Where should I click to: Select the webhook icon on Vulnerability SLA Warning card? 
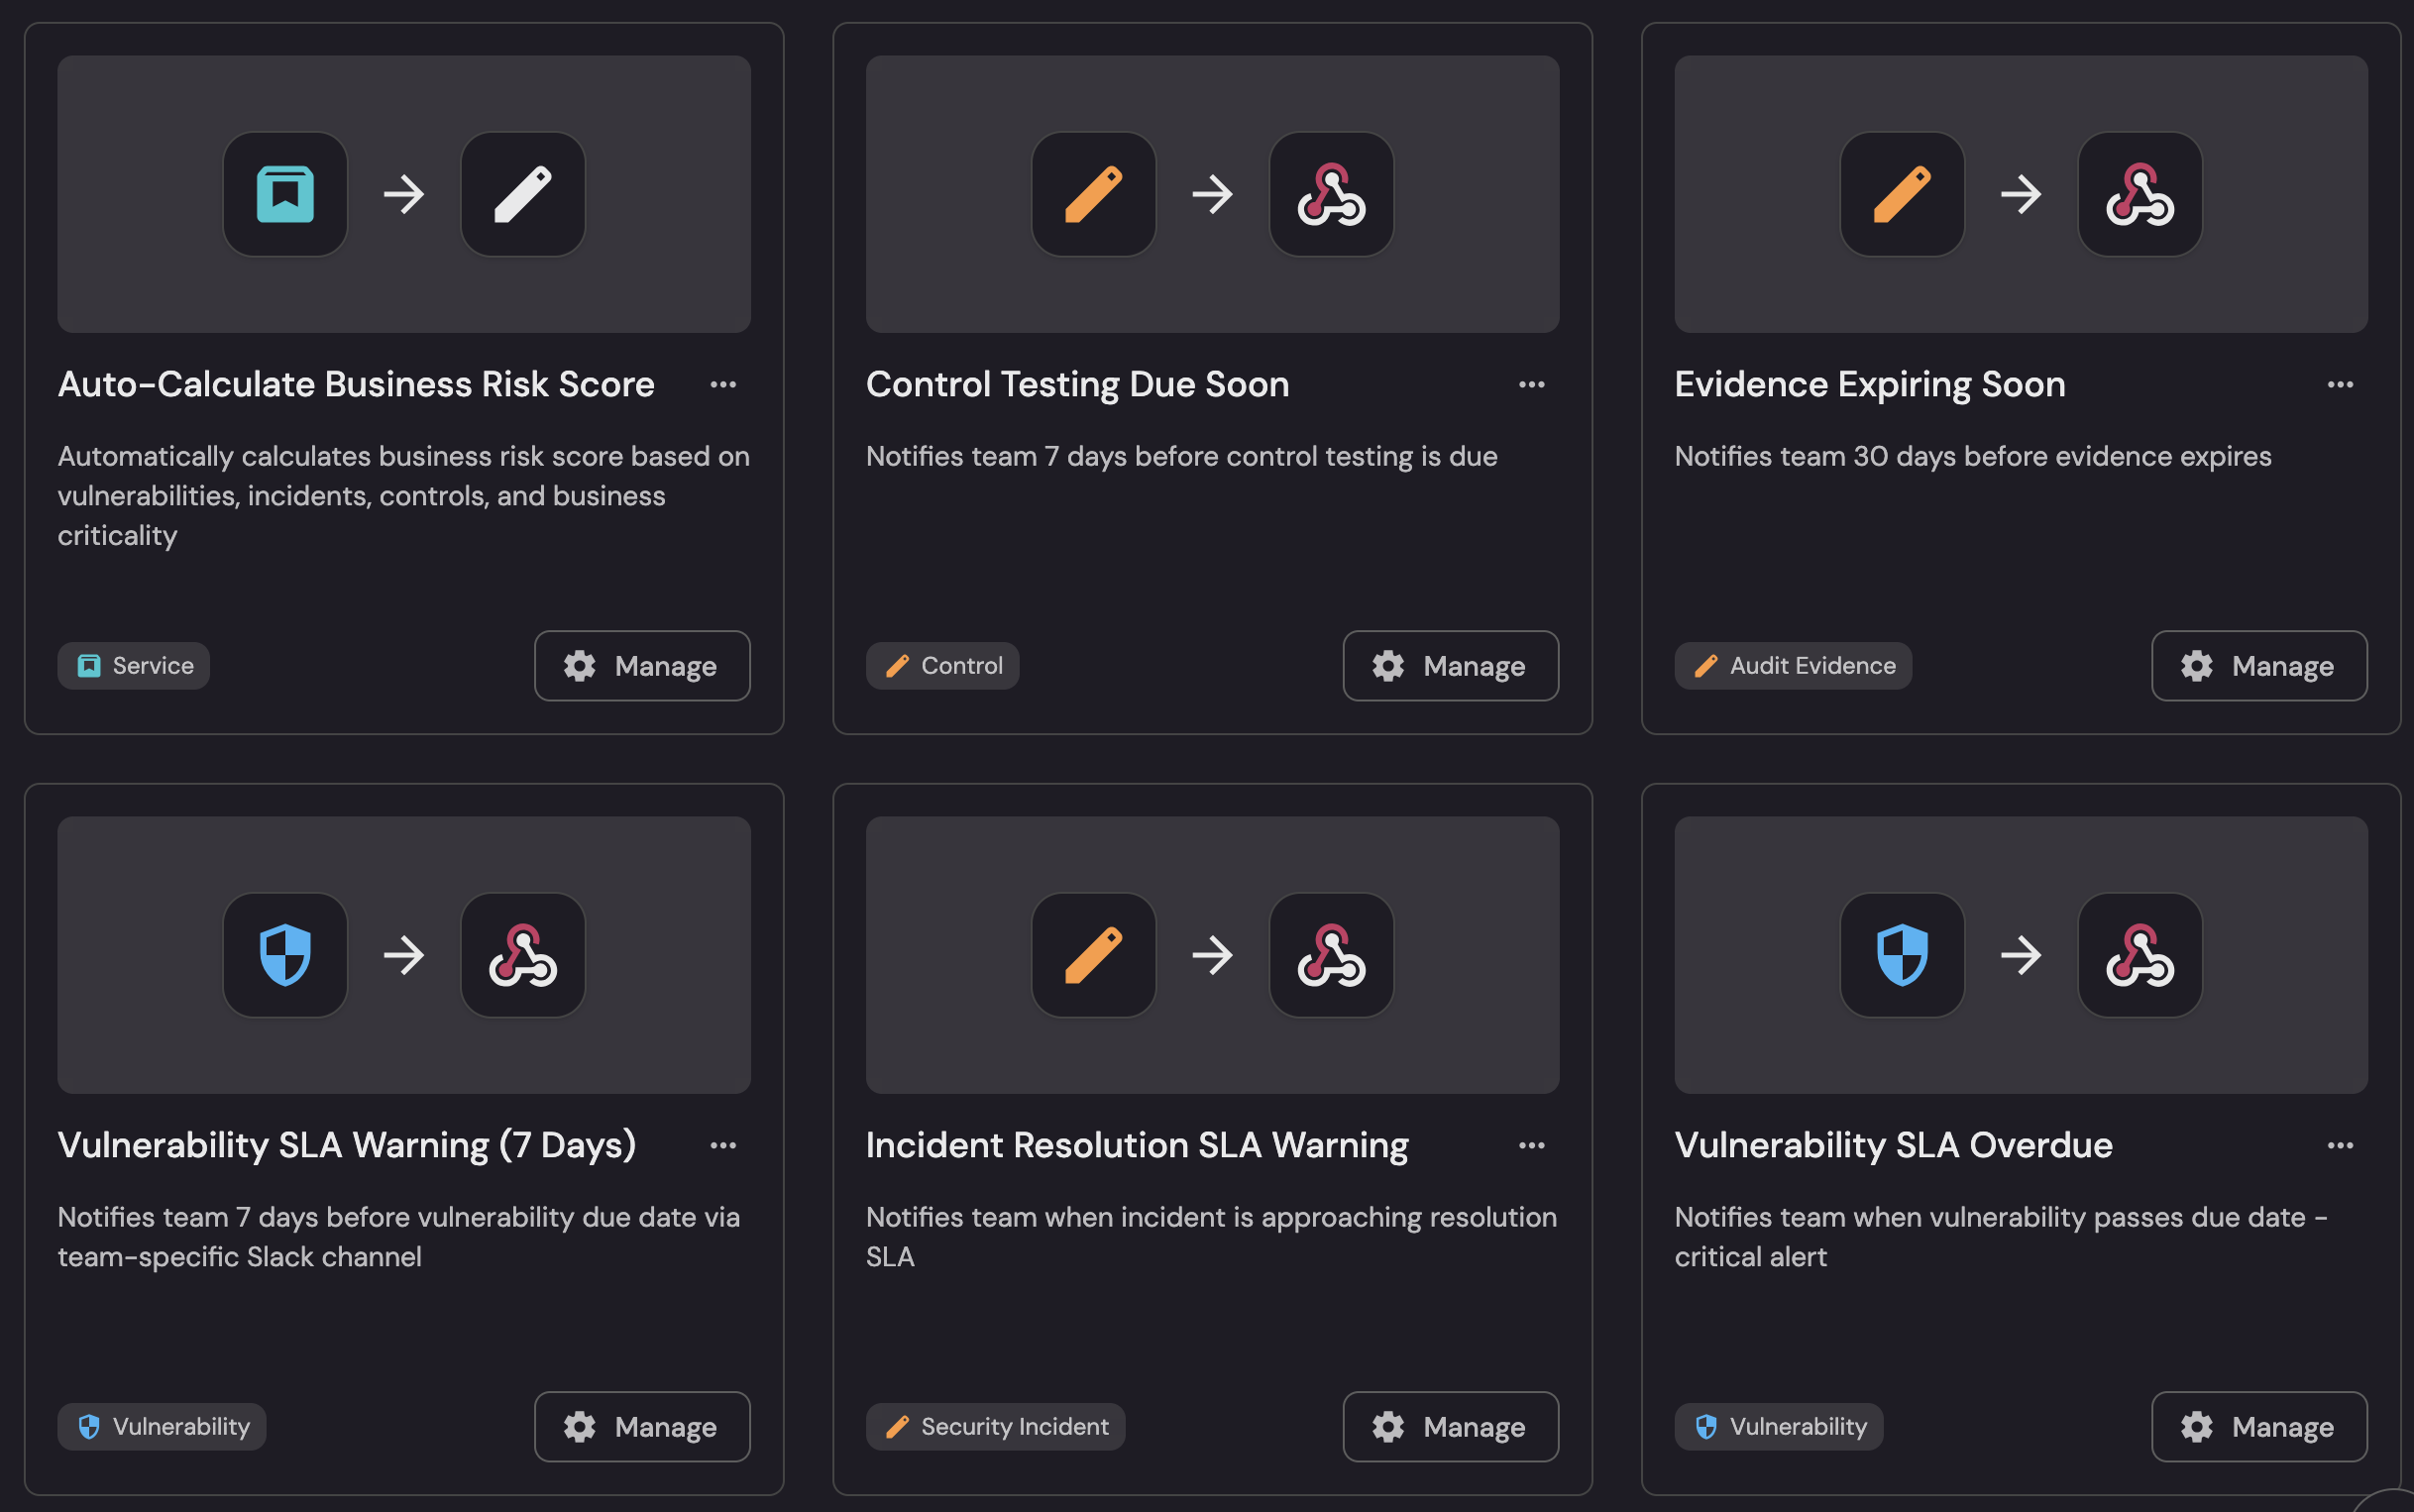(x=522, y=955)
